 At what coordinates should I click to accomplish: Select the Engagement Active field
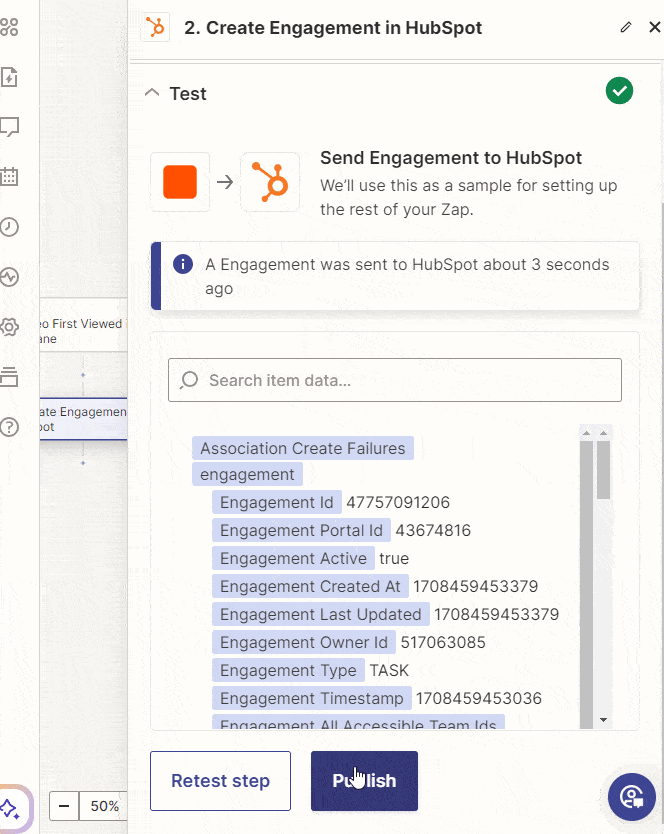(x=293, y=558)
